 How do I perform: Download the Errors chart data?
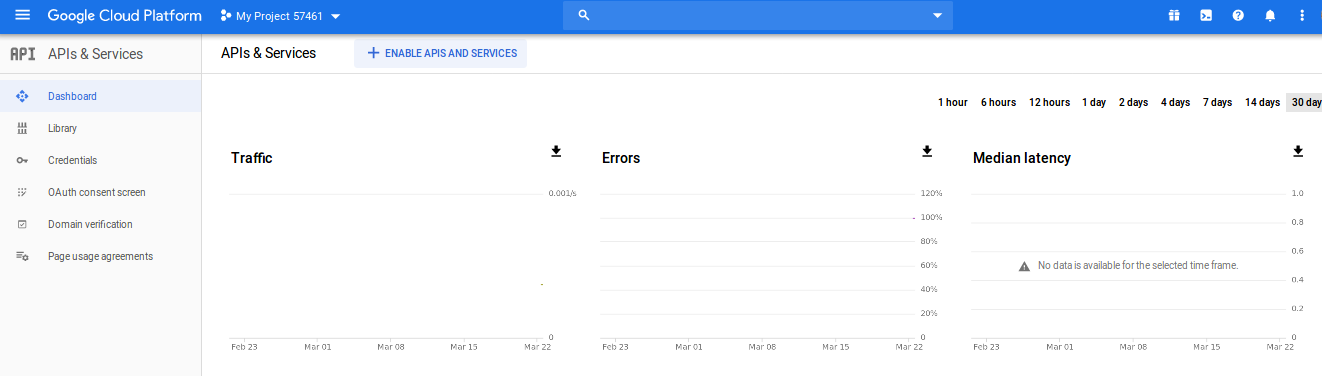[927, 151]
